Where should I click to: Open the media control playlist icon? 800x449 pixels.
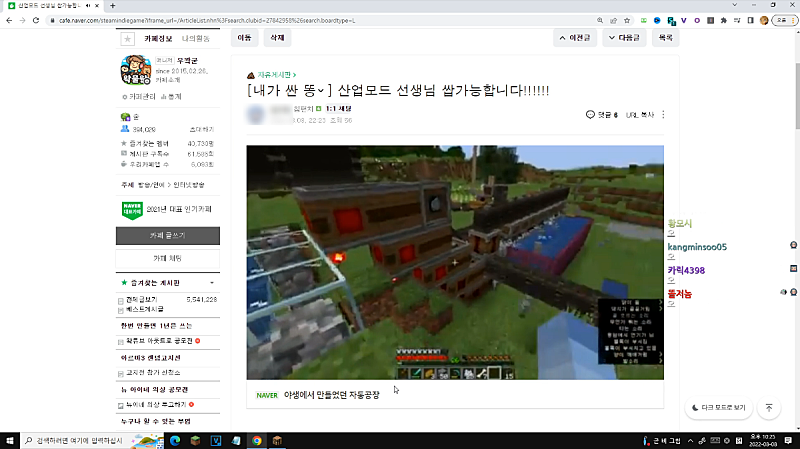pyautogui.click(x=737, y=20)
